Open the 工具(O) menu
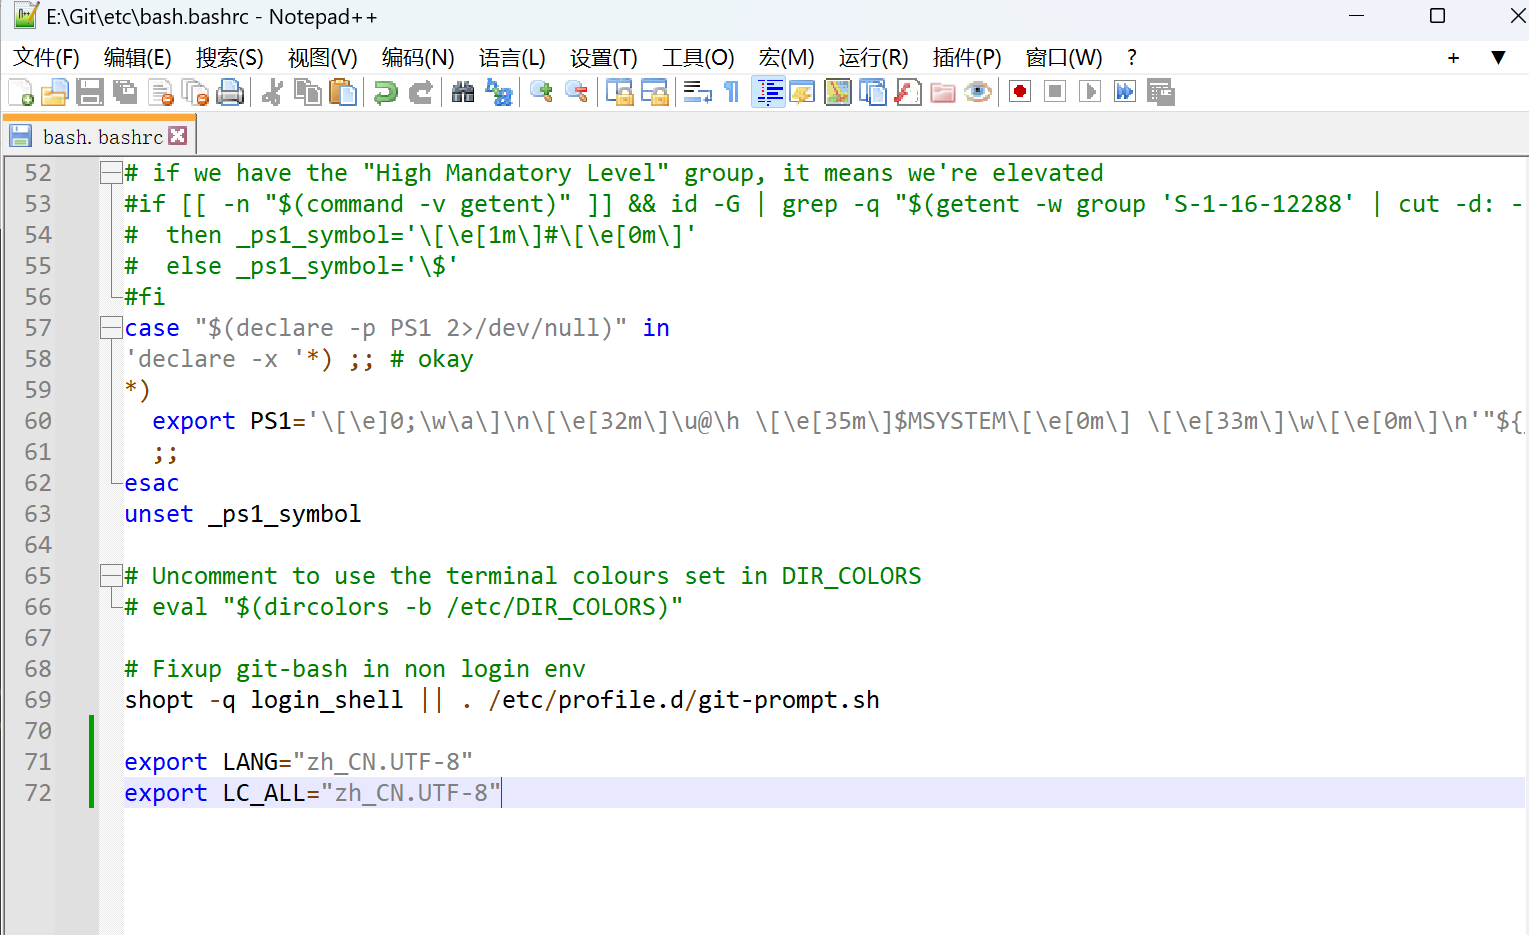 point(698,58)
